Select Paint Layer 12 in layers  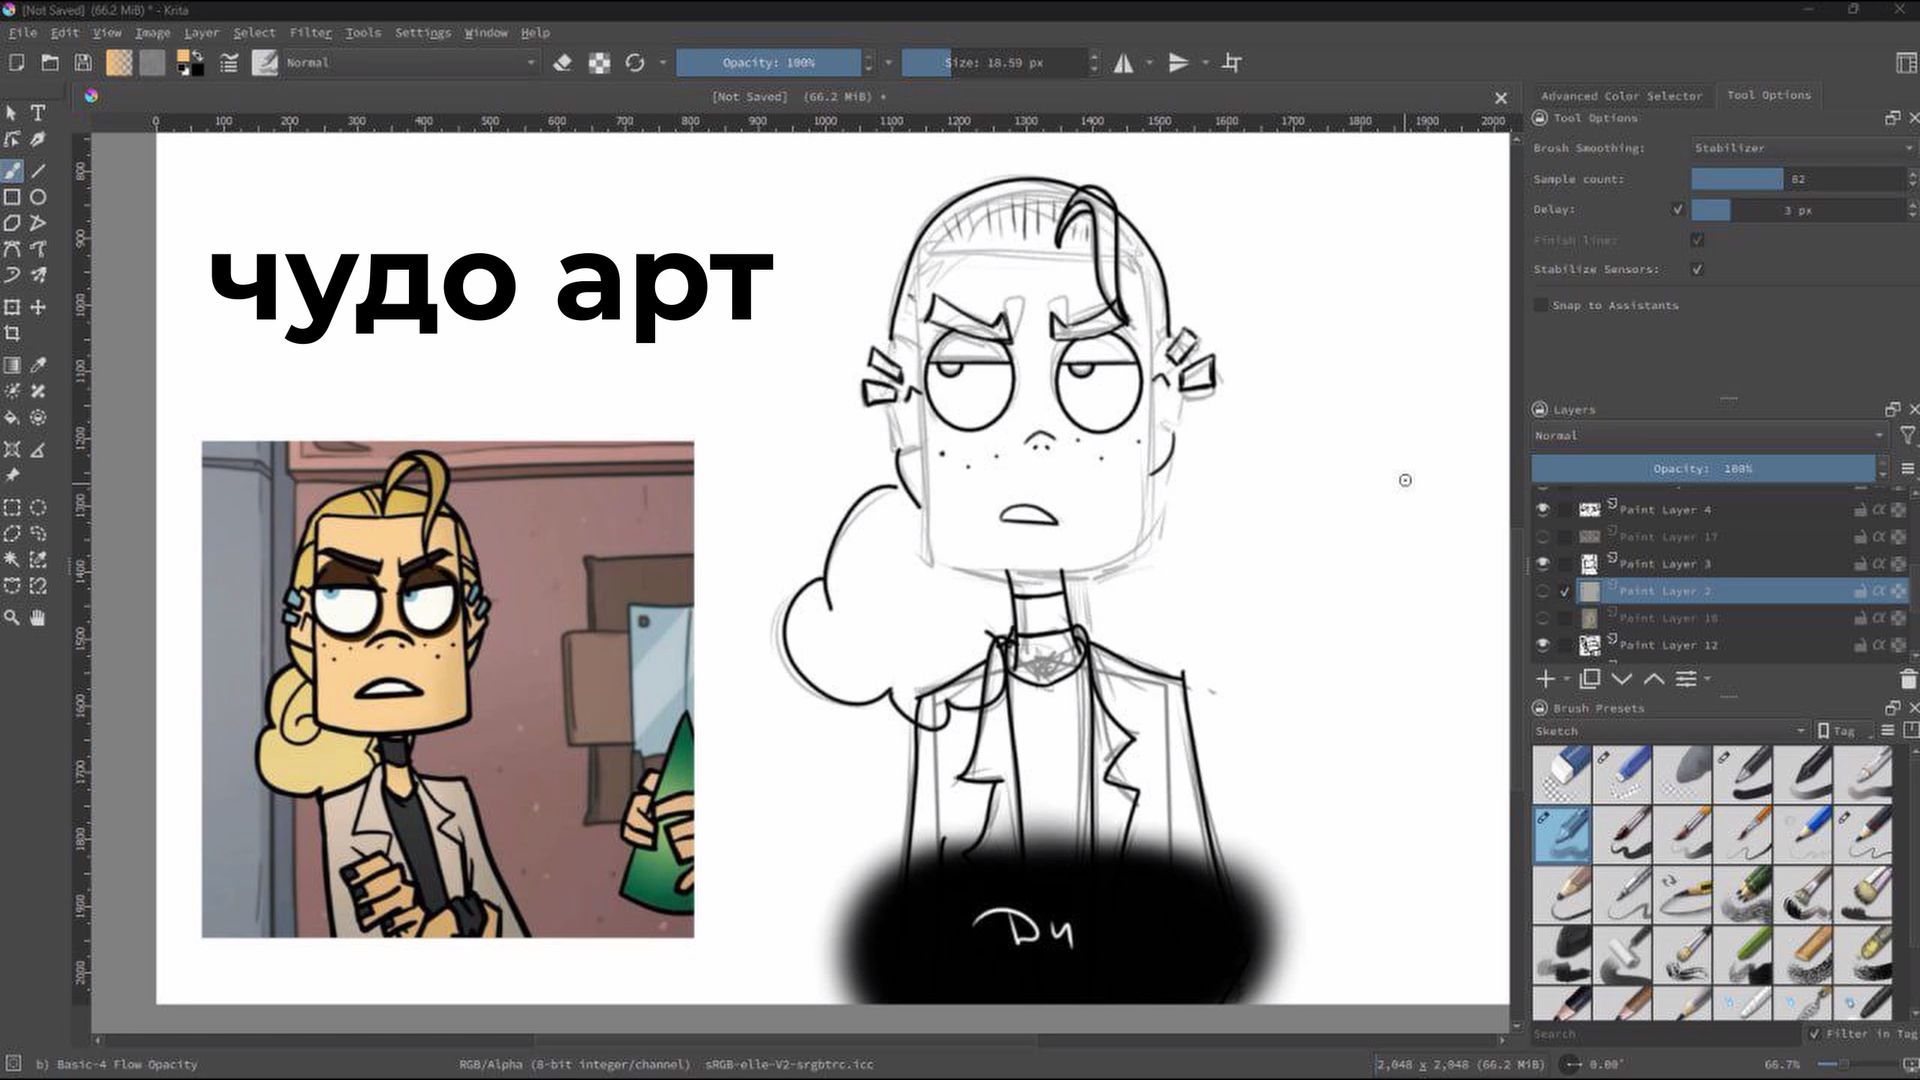click(x=1668, y=645)
